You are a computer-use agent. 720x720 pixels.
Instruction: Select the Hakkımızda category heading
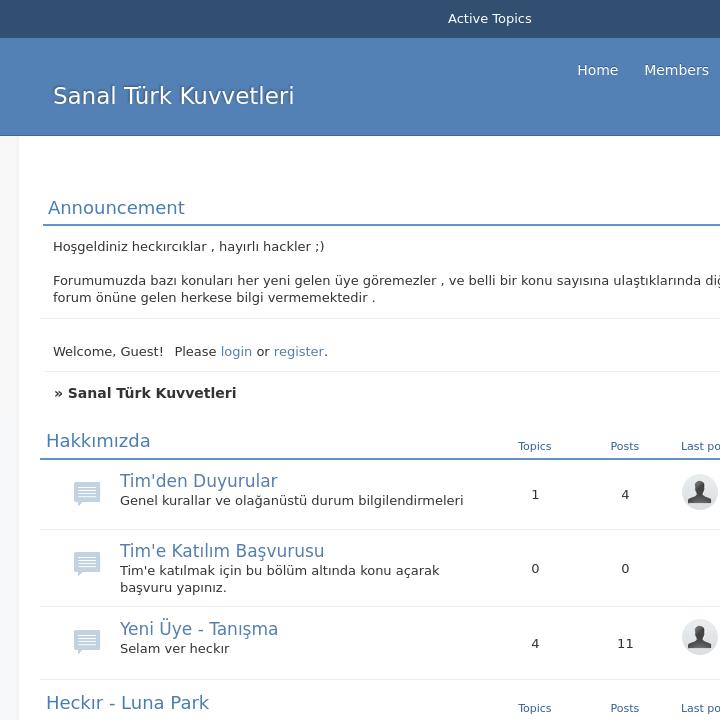(98, 441)
